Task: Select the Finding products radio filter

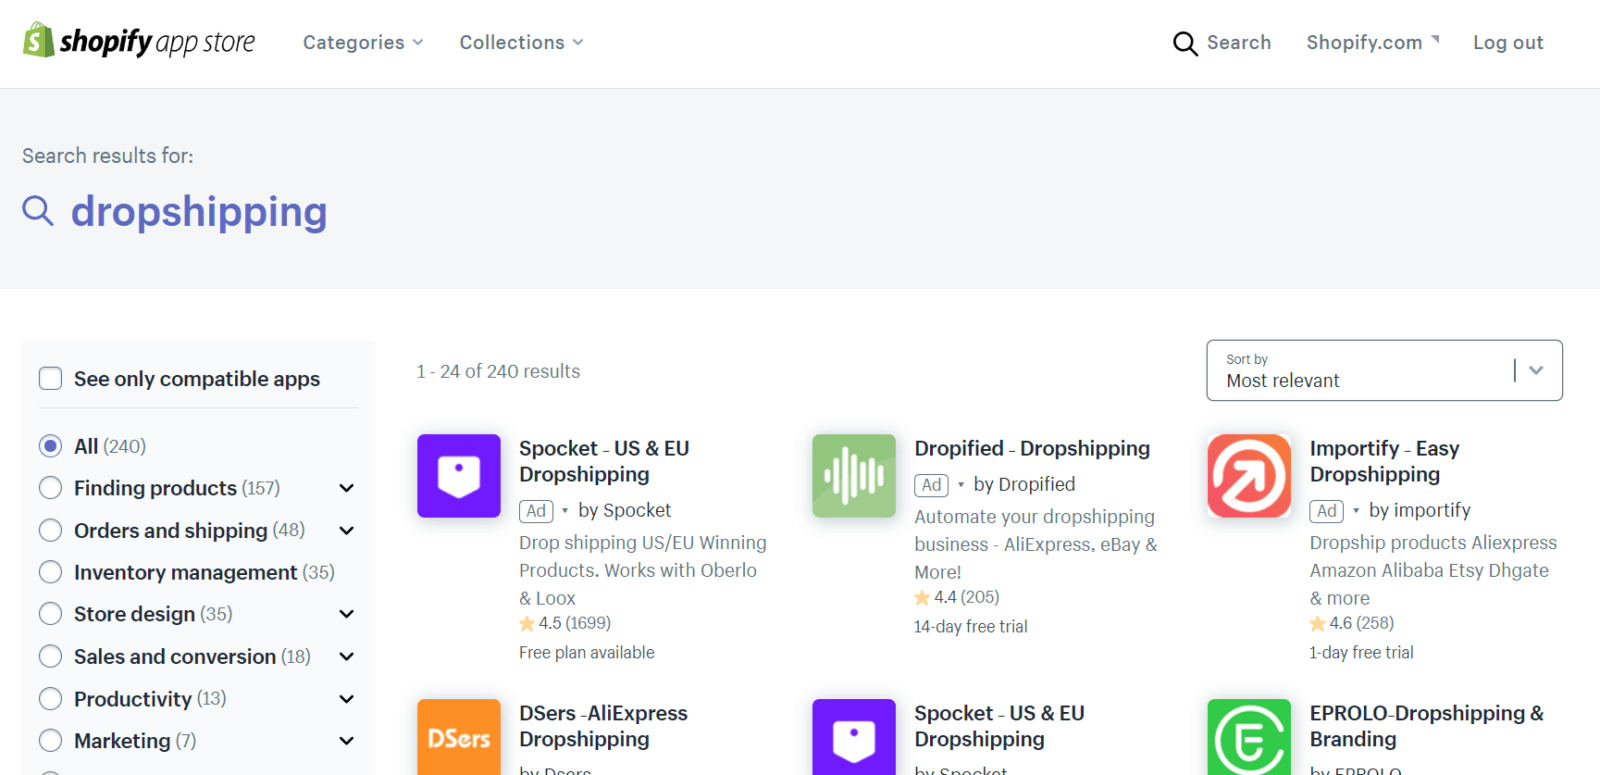Action: (50, 488)
